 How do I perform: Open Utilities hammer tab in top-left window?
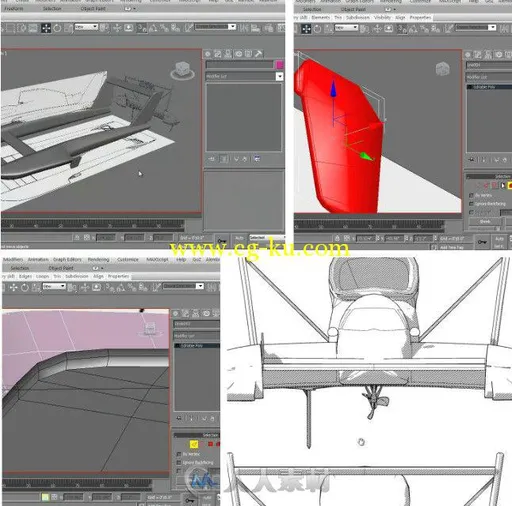[259, 54]
